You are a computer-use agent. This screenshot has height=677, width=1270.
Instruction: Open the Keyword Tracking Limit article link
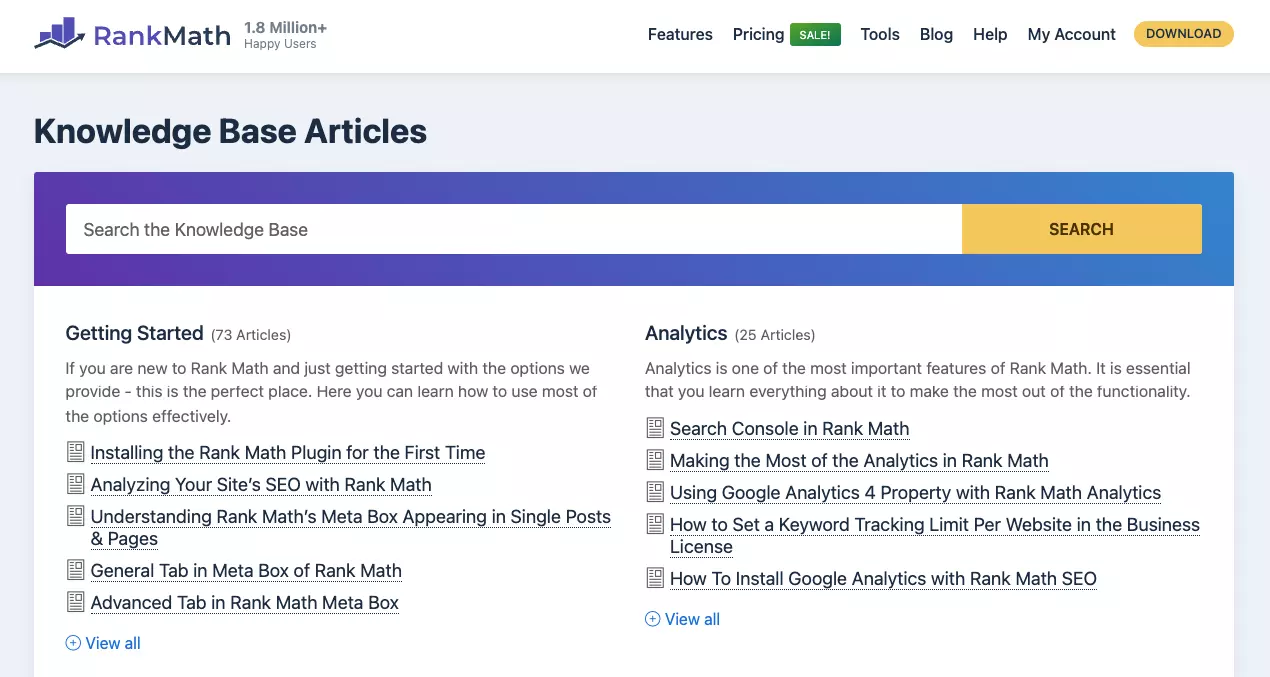click(x=934, y=525)
